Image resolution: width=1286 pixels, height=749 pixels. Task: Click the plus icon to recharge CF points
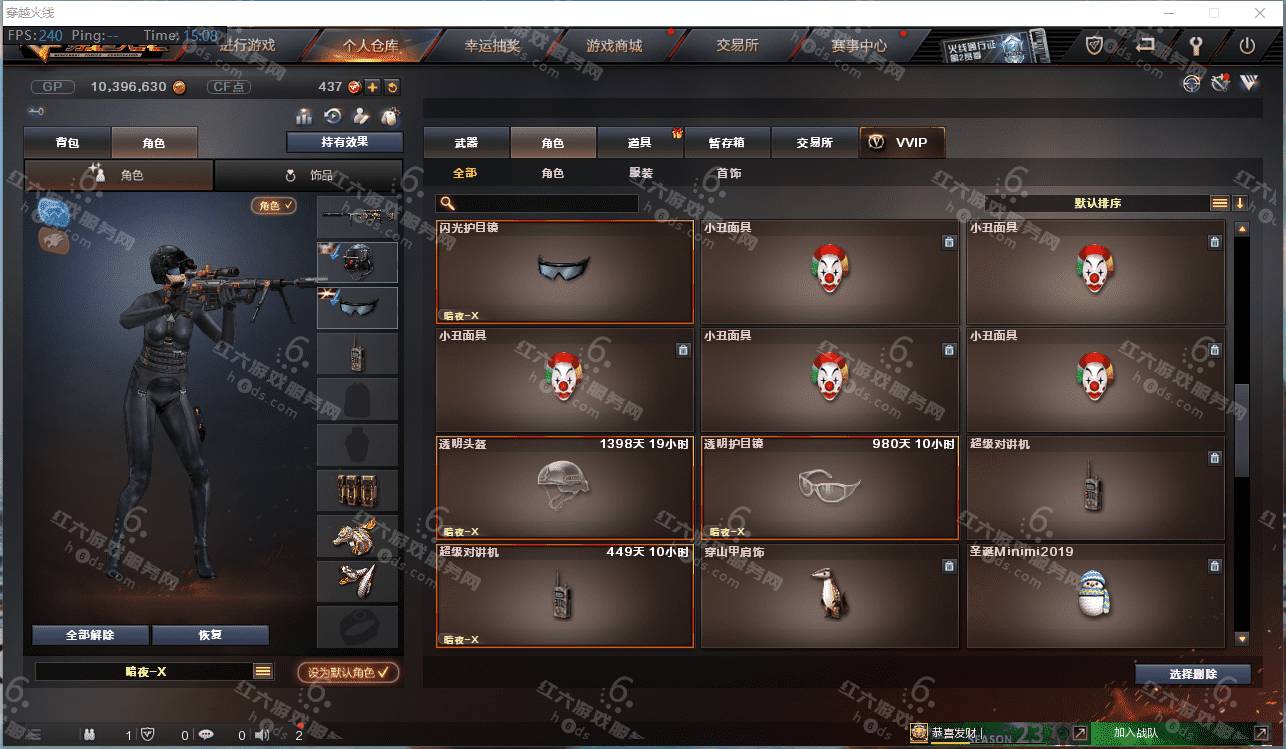coord(372,87)
